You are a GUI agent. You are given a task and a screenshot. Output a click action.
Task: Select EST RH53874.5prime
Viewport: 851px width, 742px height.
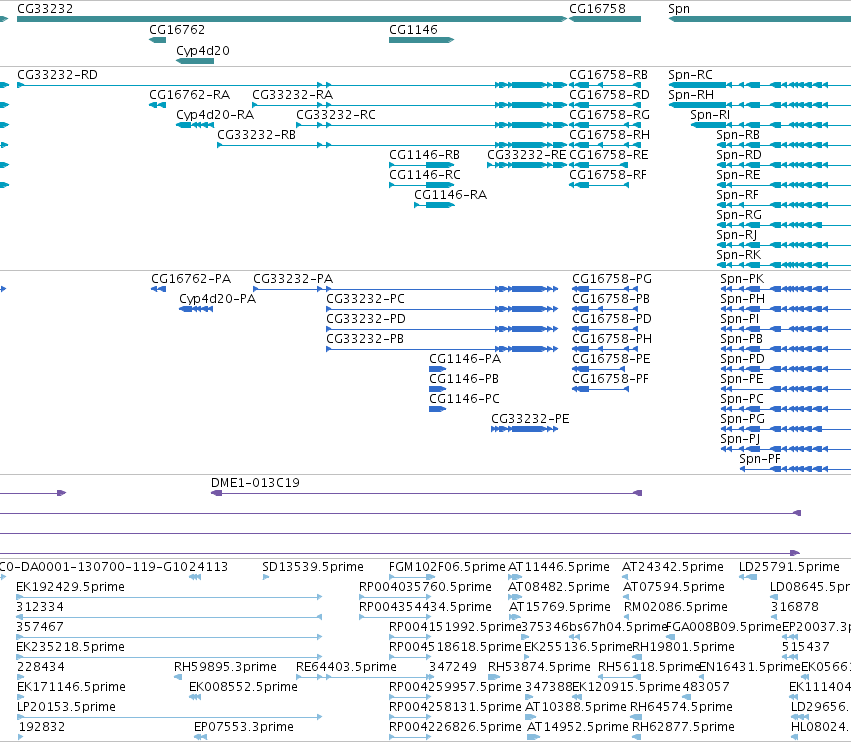click(539, 667)
